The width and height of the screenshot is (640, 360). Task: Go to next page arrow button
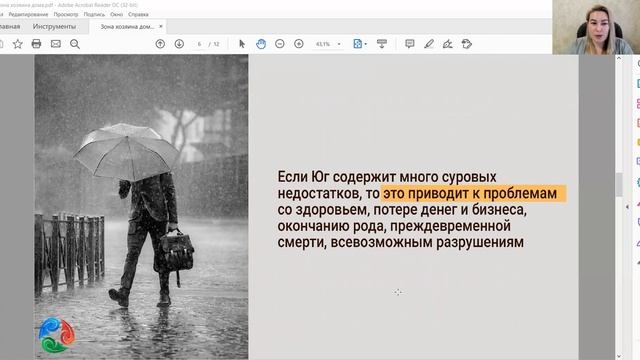click(x=179, y=44)
